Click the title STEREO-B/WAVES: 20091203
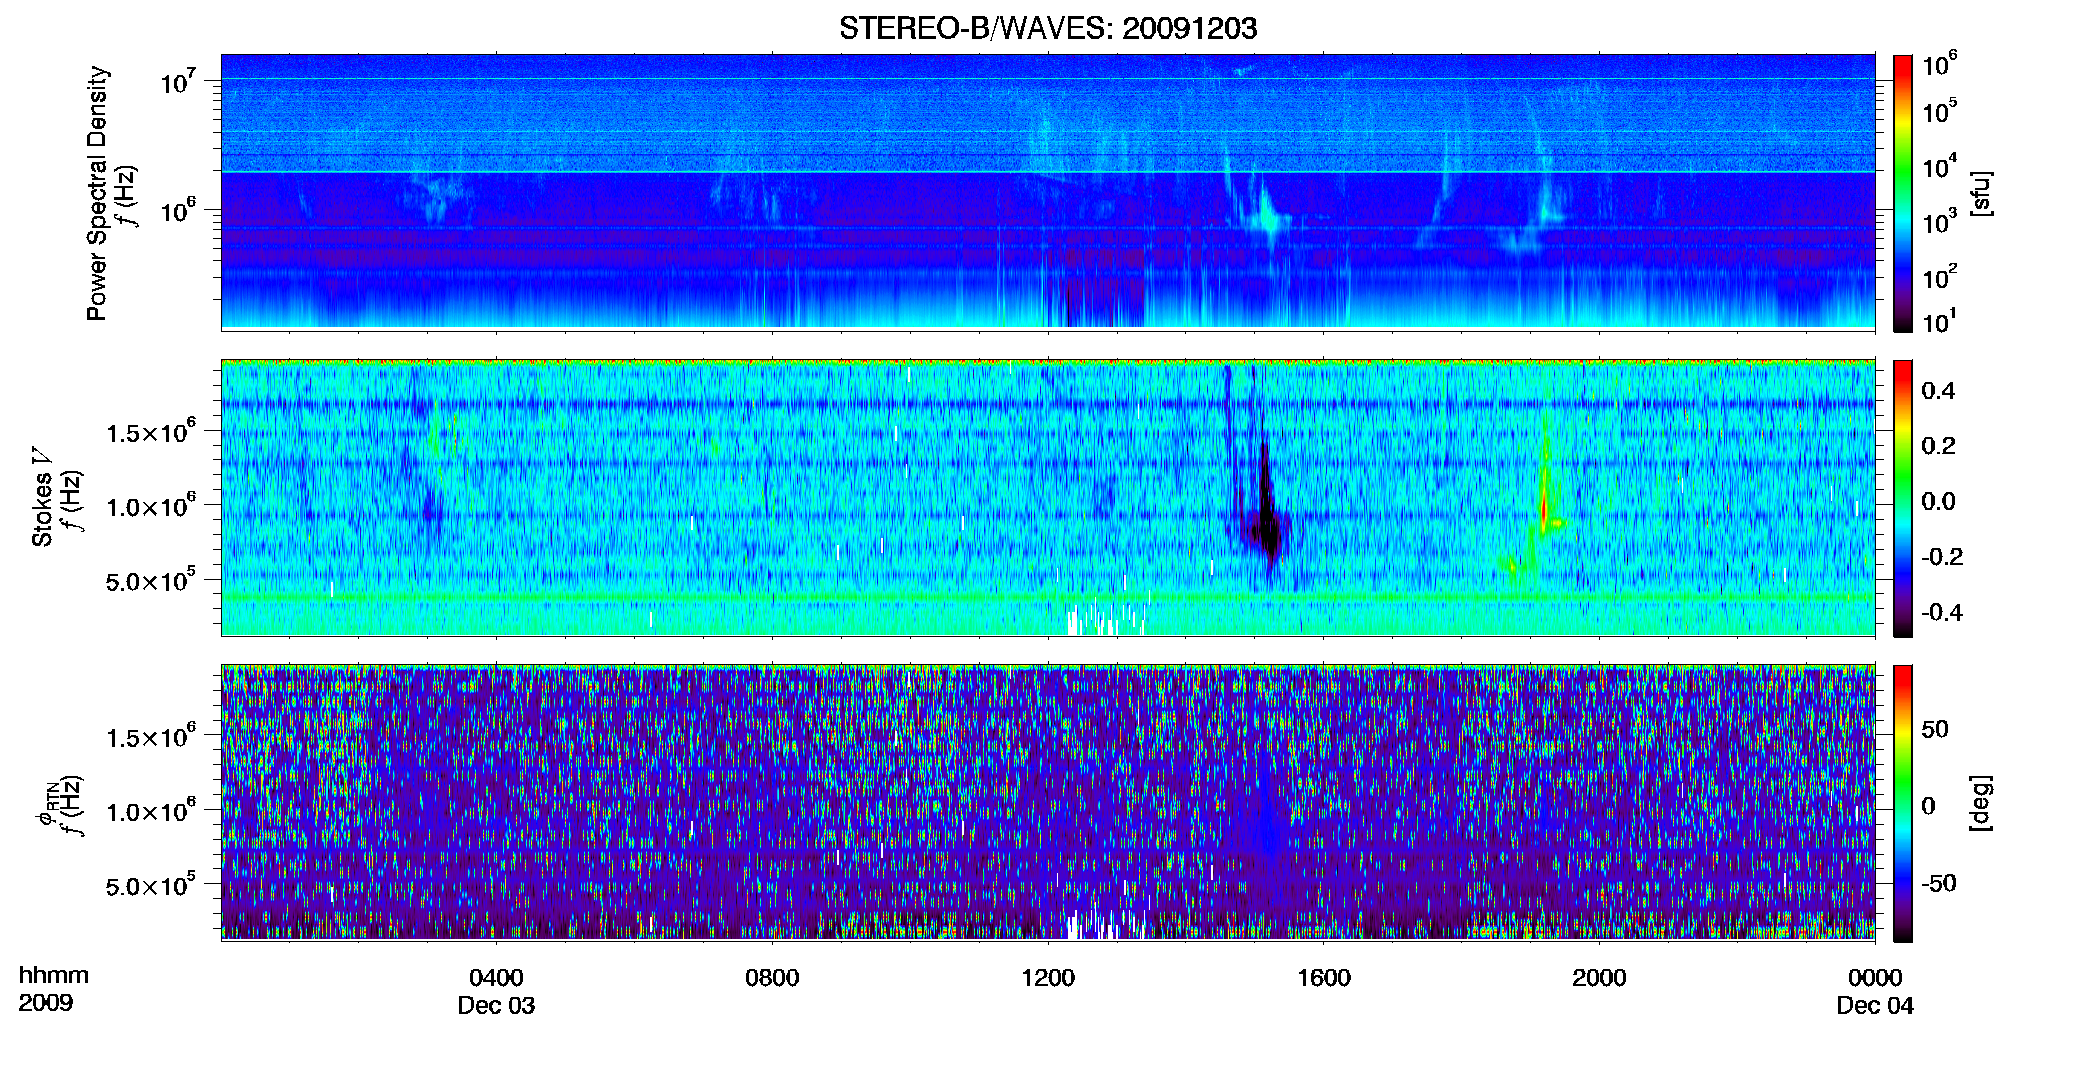 pos(1047,28)
